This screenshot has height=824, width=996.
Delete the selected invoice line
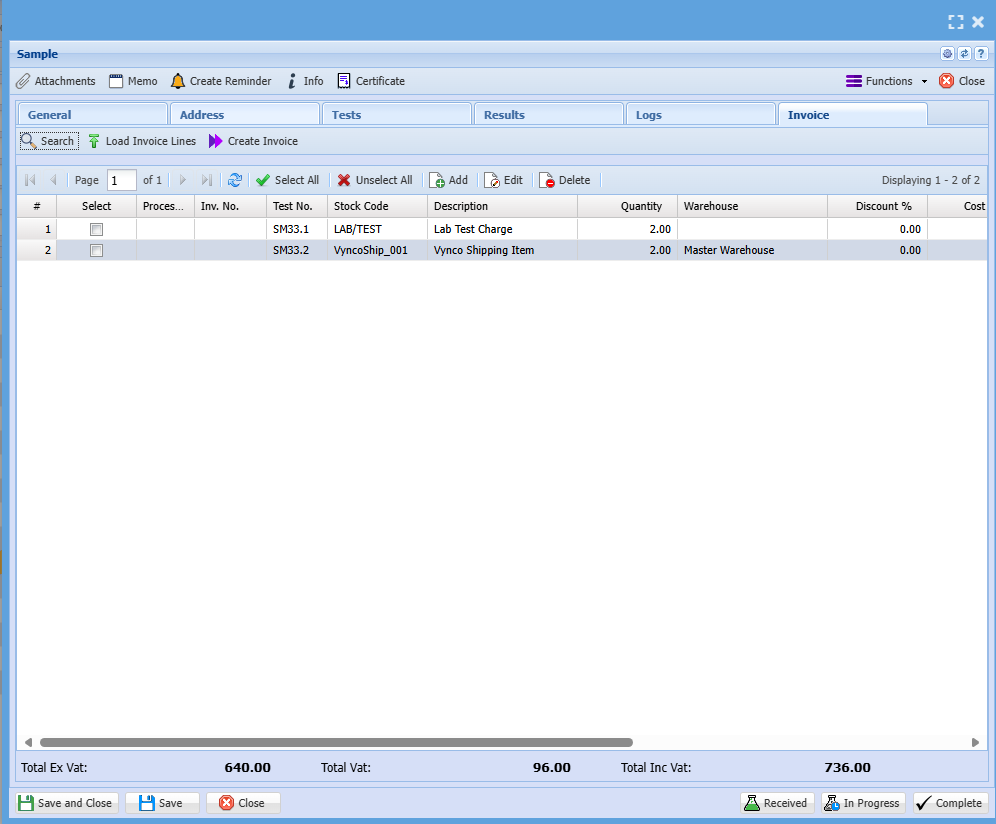(x=565, y=180)
